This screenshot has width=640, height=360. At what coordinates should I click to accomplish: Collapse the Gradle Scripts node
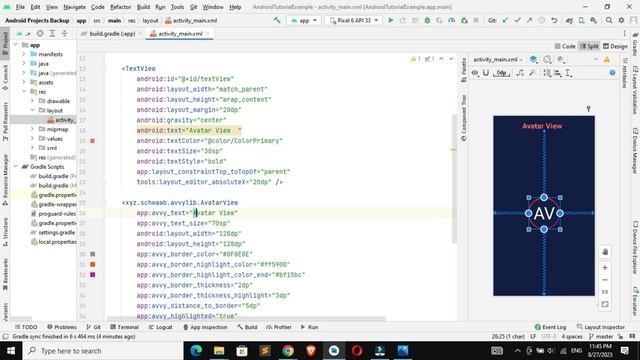[16, 167]
